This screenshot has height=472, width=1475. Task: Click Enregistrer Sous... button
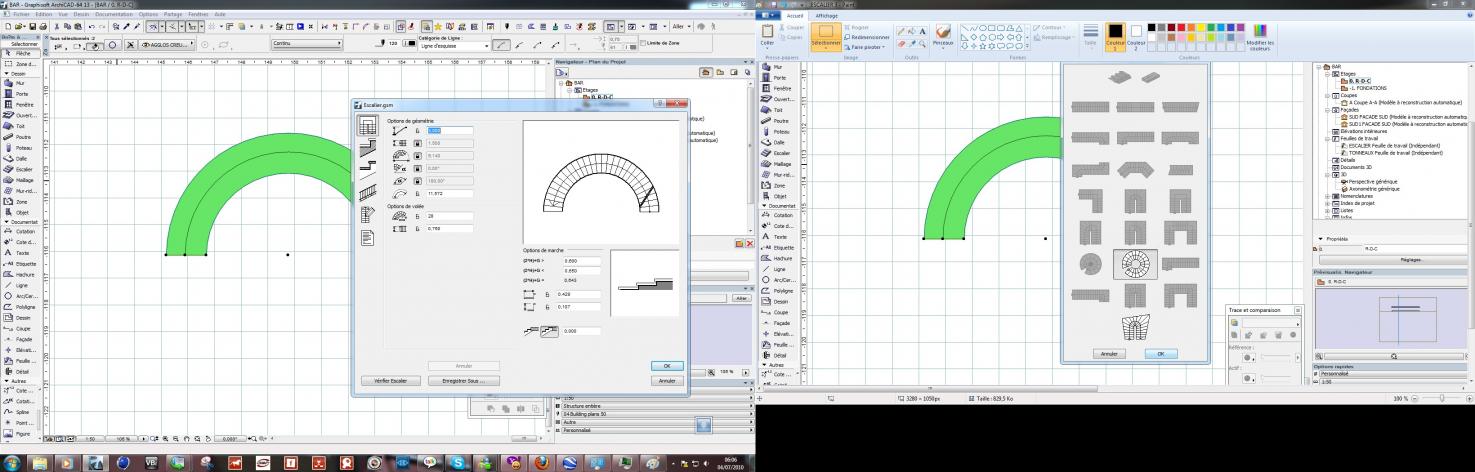[463, 381]
